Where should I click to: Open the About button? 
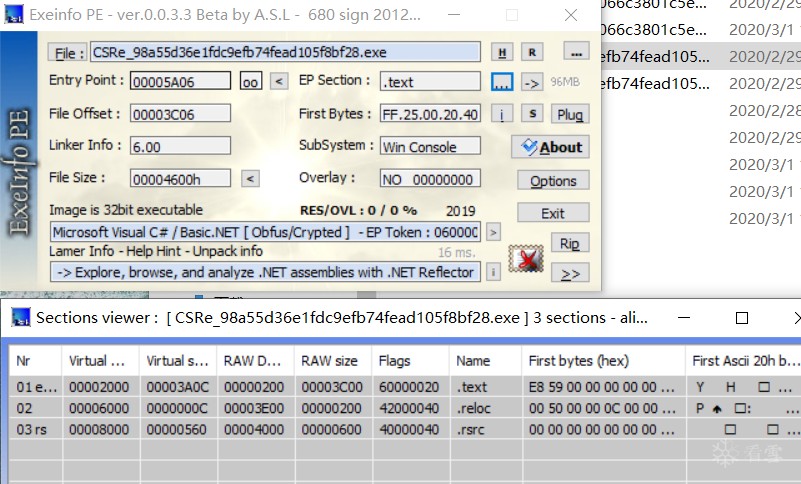[x=550, y=147]
